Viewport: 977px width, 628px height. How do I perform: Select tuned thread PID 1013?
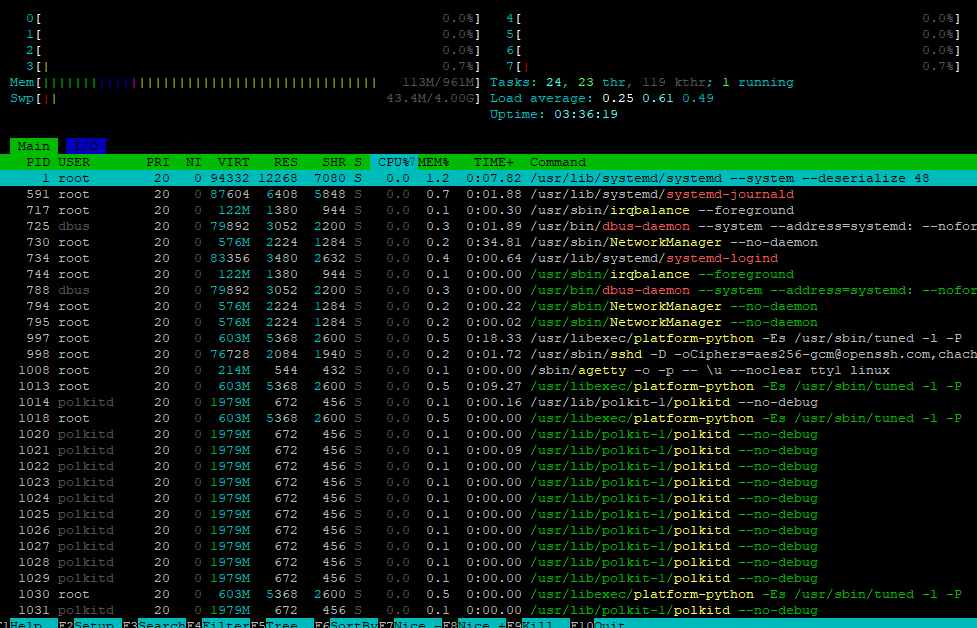coord(488,386)
